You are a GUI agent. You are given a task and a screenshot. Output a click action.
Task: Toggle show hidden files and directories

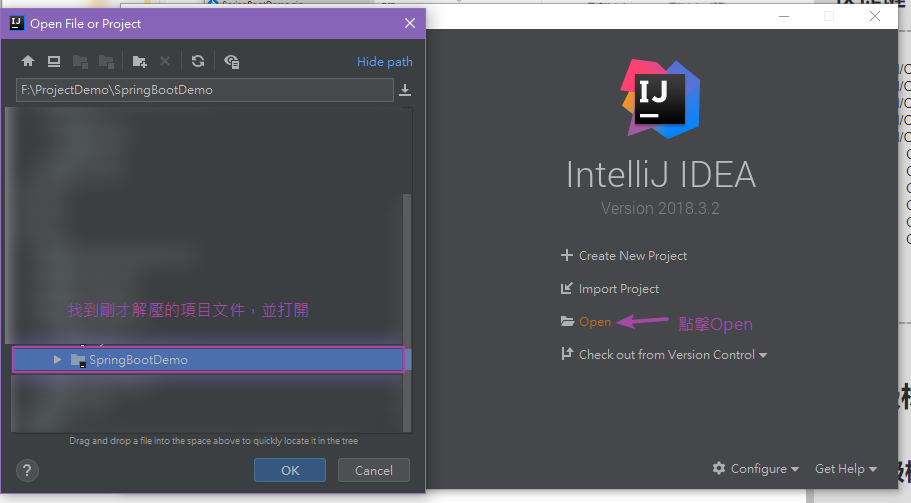pyautogui.click(x=232, y=61)
